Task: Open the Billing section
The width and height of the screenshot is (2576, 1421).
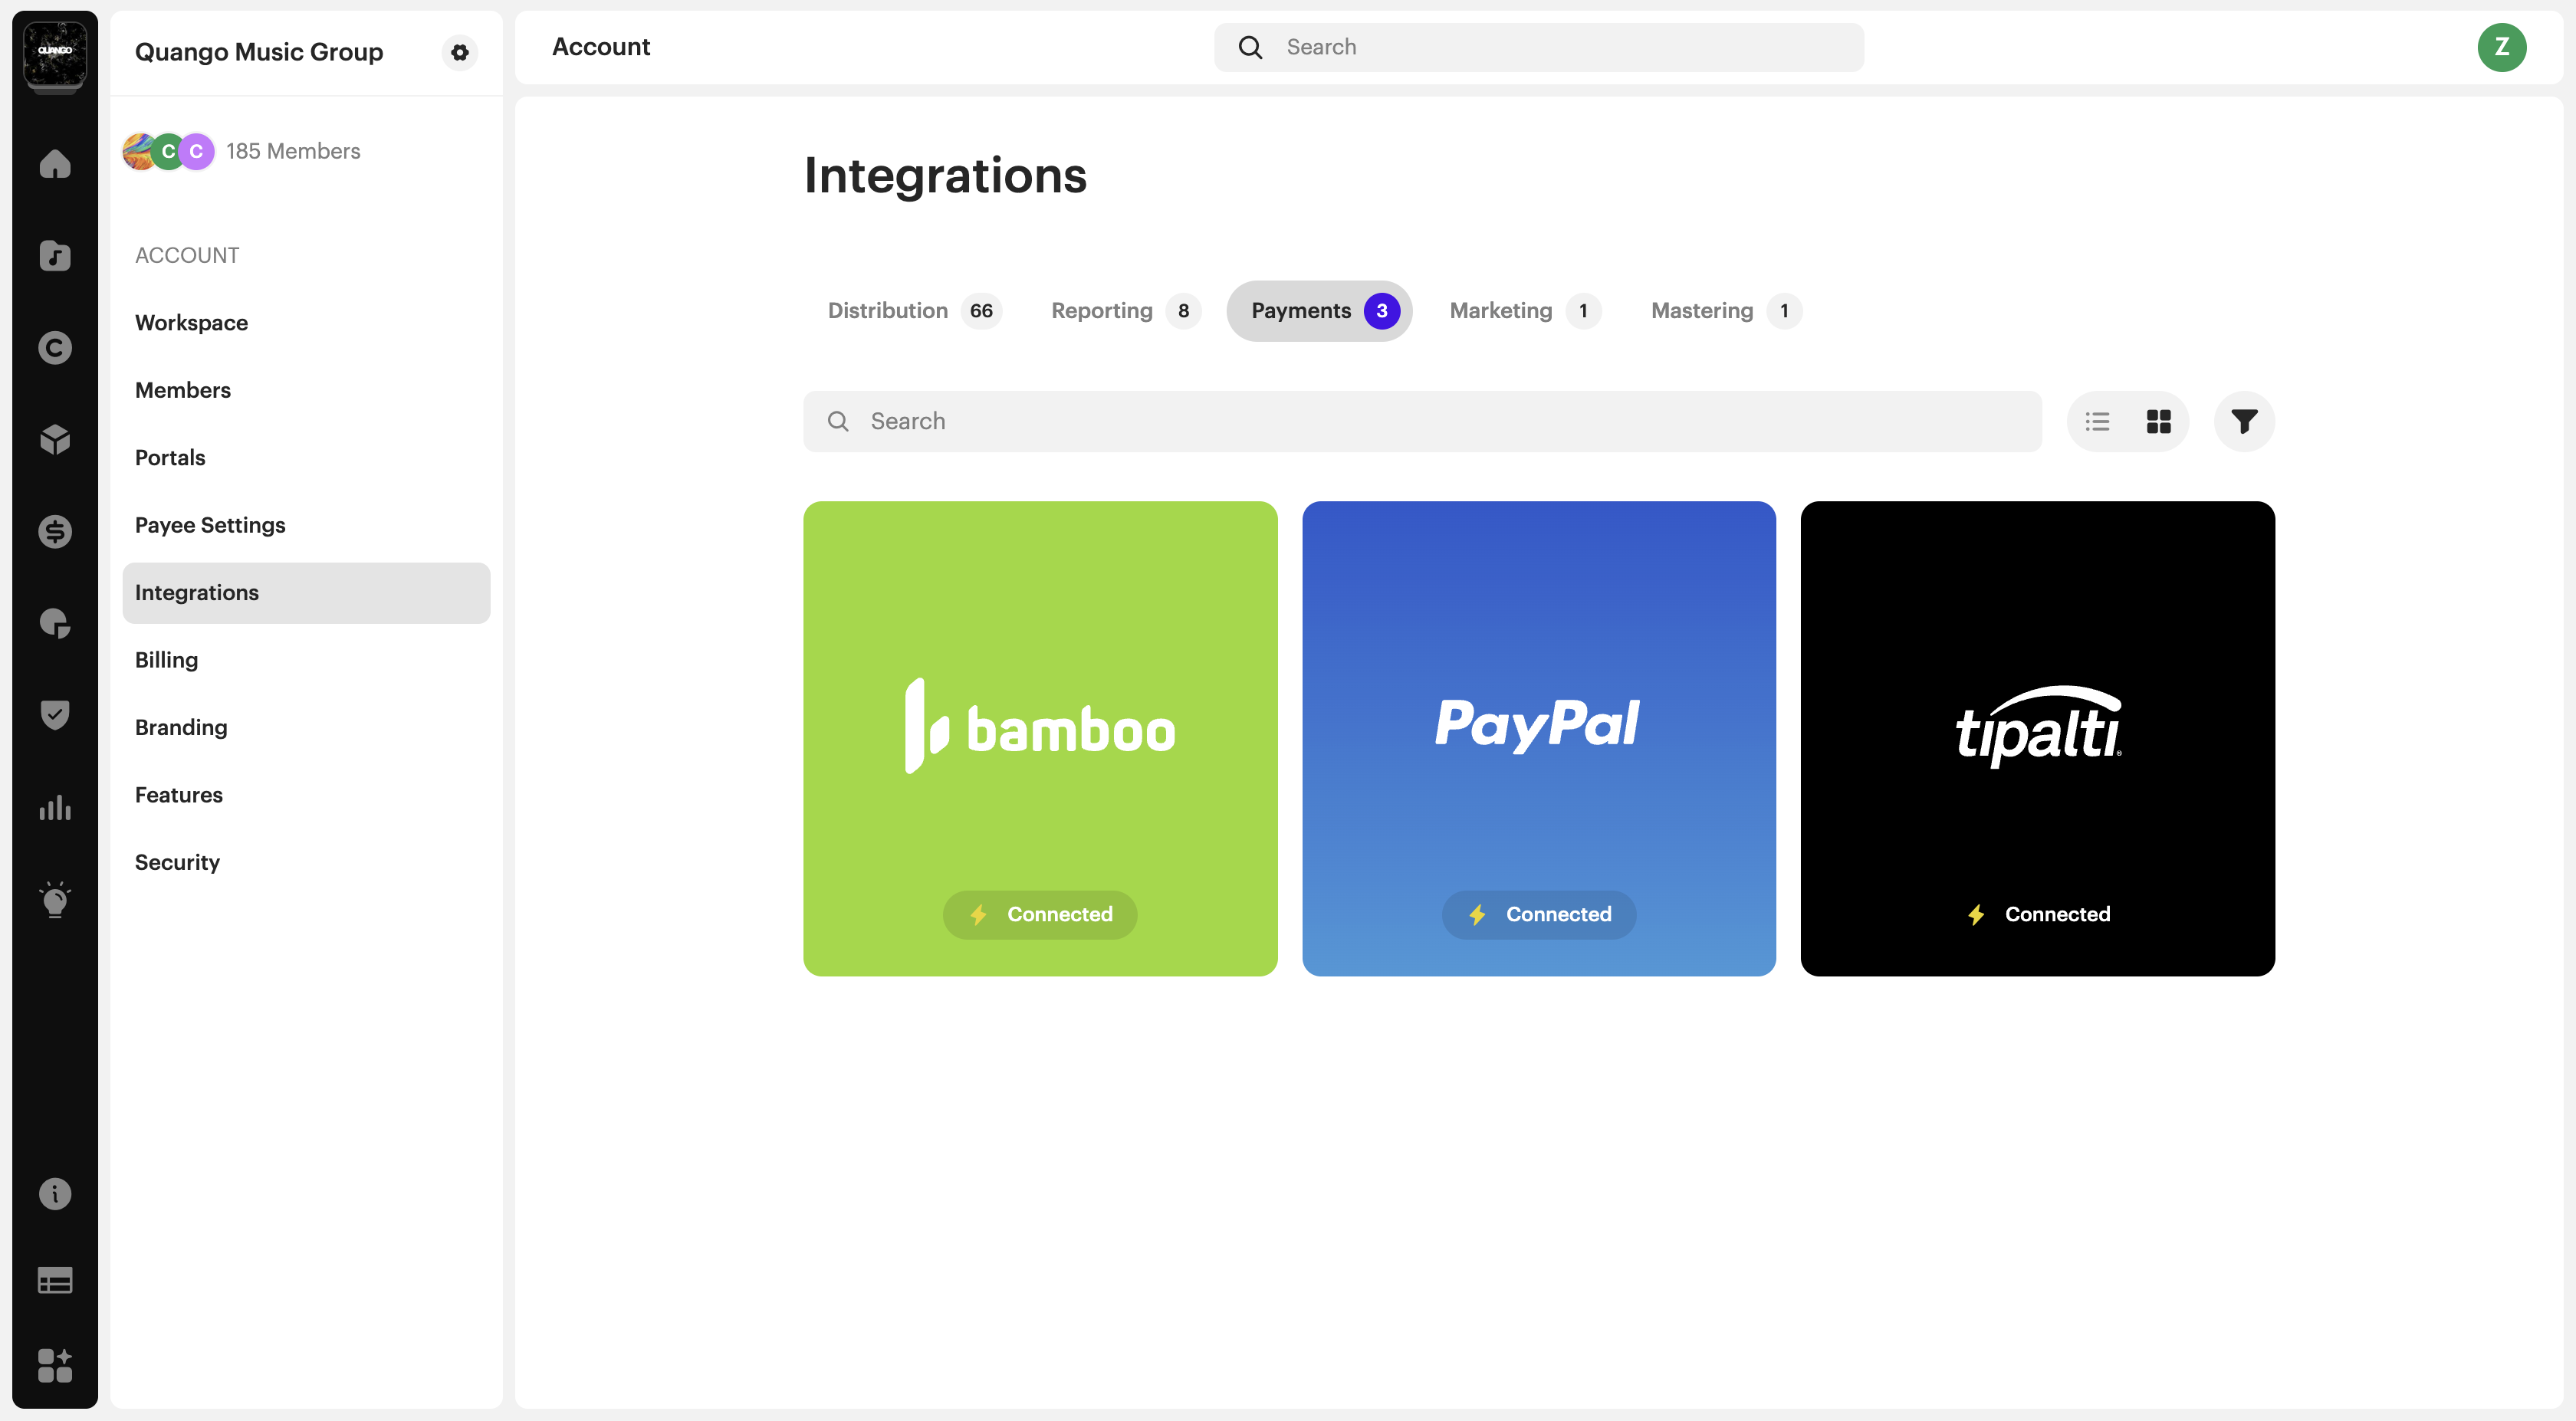Action: (x=166, y=660)
